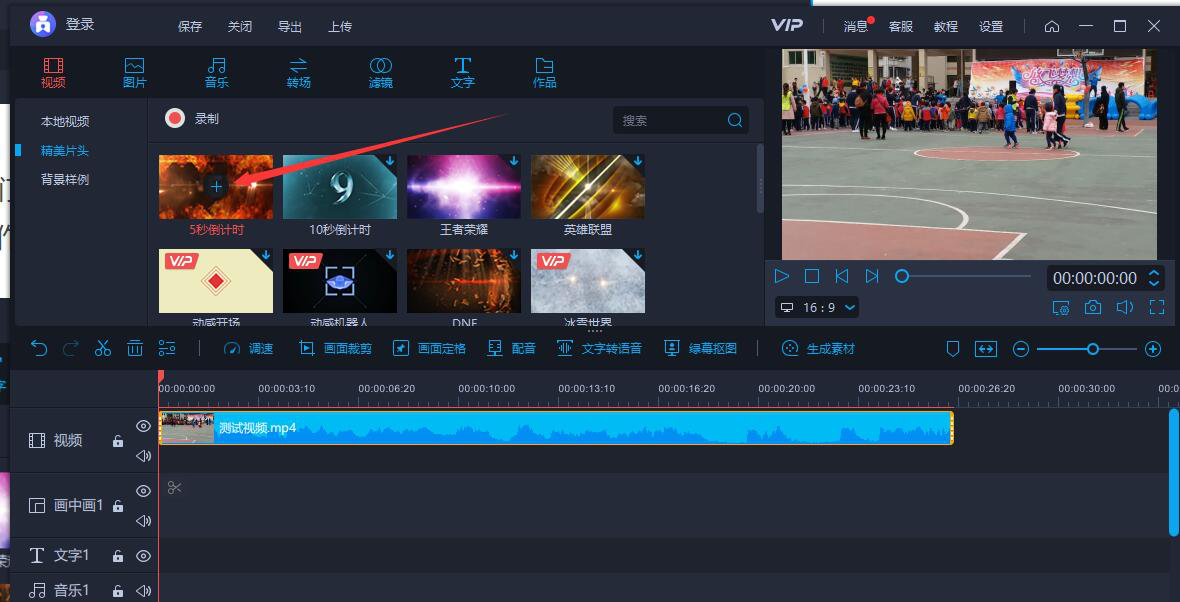Open the 配音 voiceover tool
Screen dimensions: 1180x602
point(512,348)
